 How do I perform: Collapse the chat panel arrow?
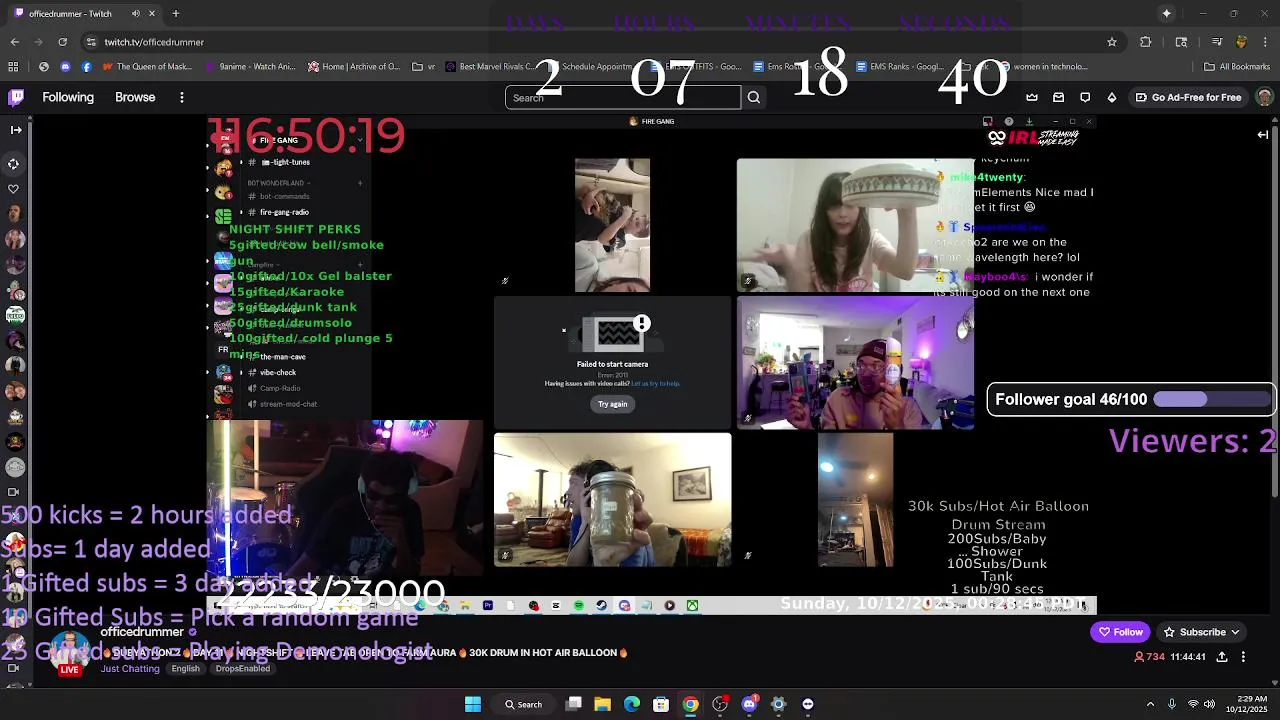(1263, 134)
